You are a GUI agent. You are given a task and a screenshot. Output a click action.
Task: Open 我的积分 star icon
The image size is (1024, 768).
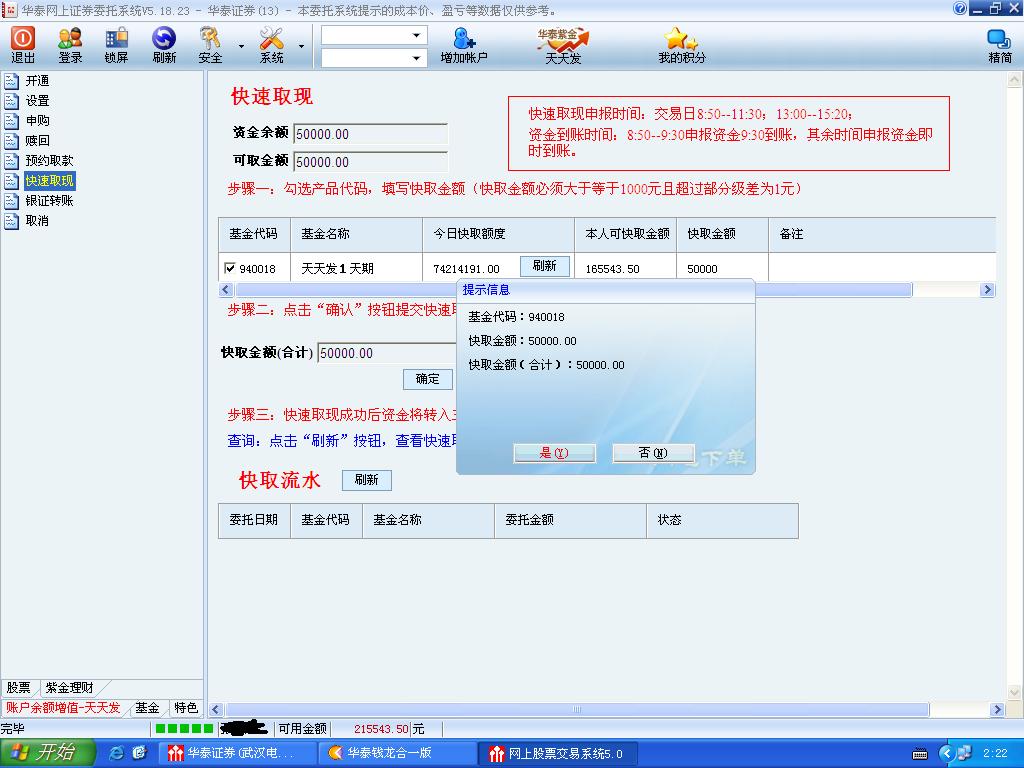(681, 44)
